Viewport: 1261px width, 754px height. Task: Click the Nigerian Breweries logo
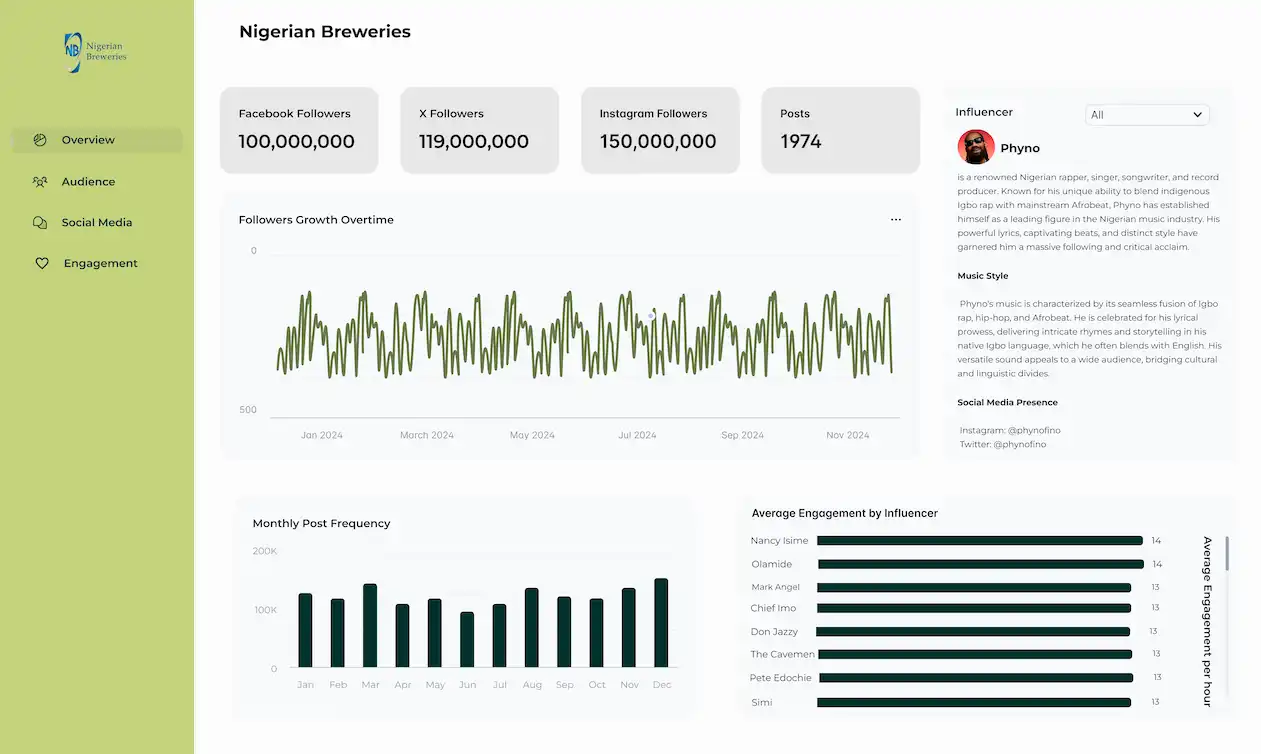(96, 52)
